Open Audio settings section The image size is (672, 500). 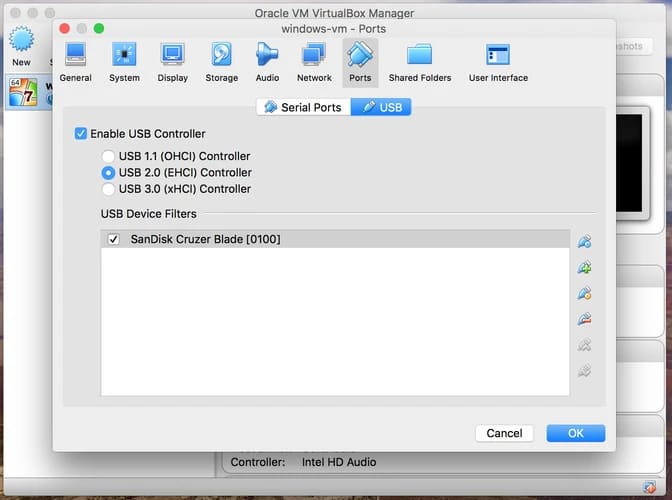[x=267, y=63]
